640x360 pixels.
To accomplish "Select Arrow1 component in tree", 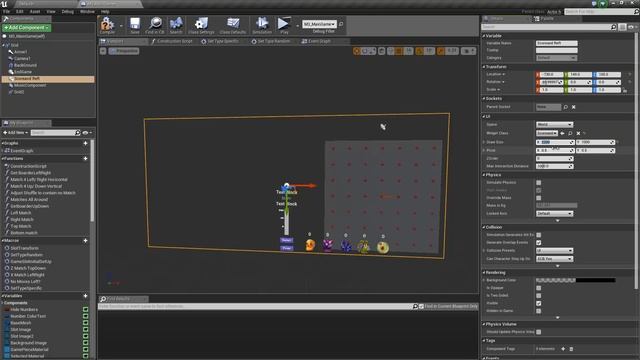I will [20, 52].
